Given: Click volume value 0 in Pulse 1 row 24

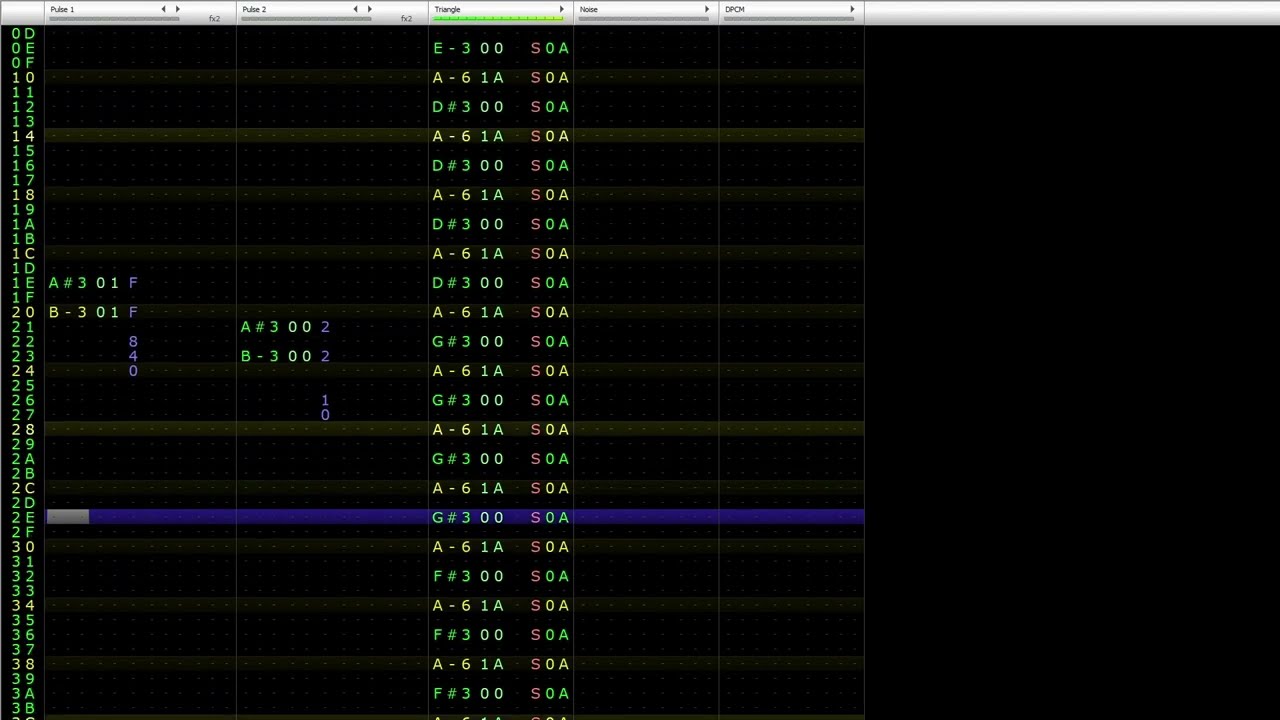Looking at the screenshot, I should coord(133,371).
